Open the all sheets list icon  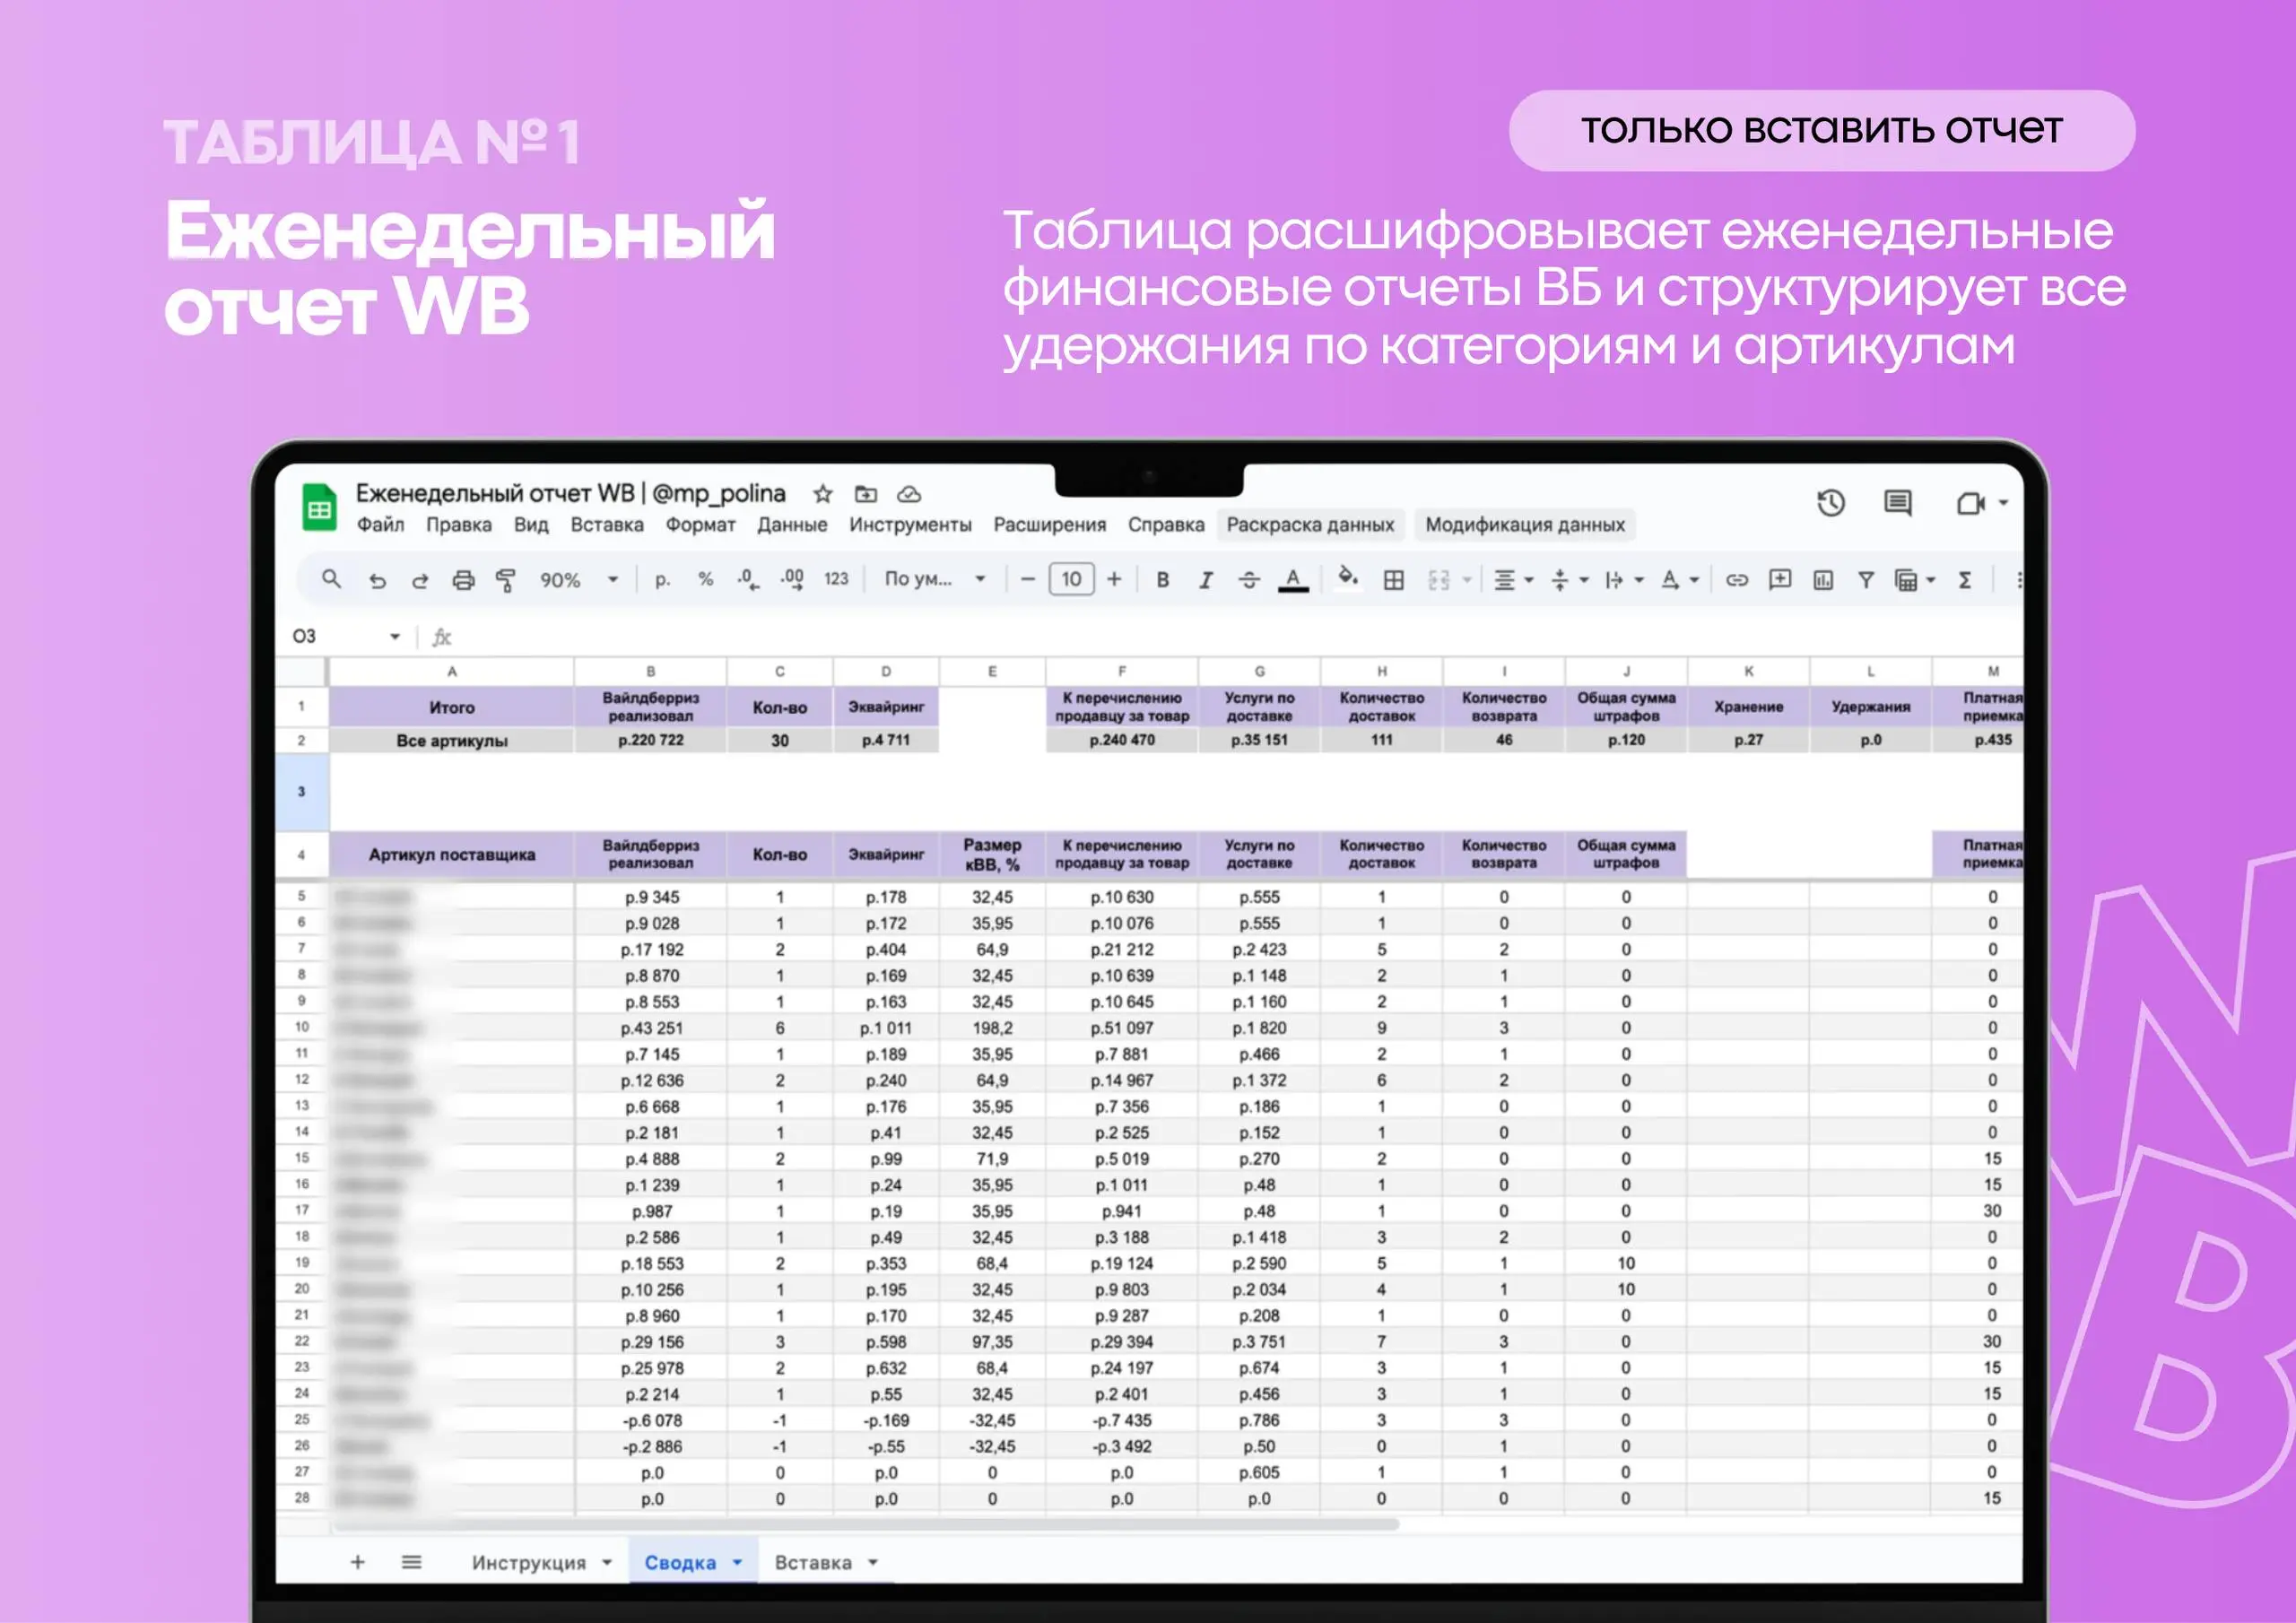[411, 1562]
